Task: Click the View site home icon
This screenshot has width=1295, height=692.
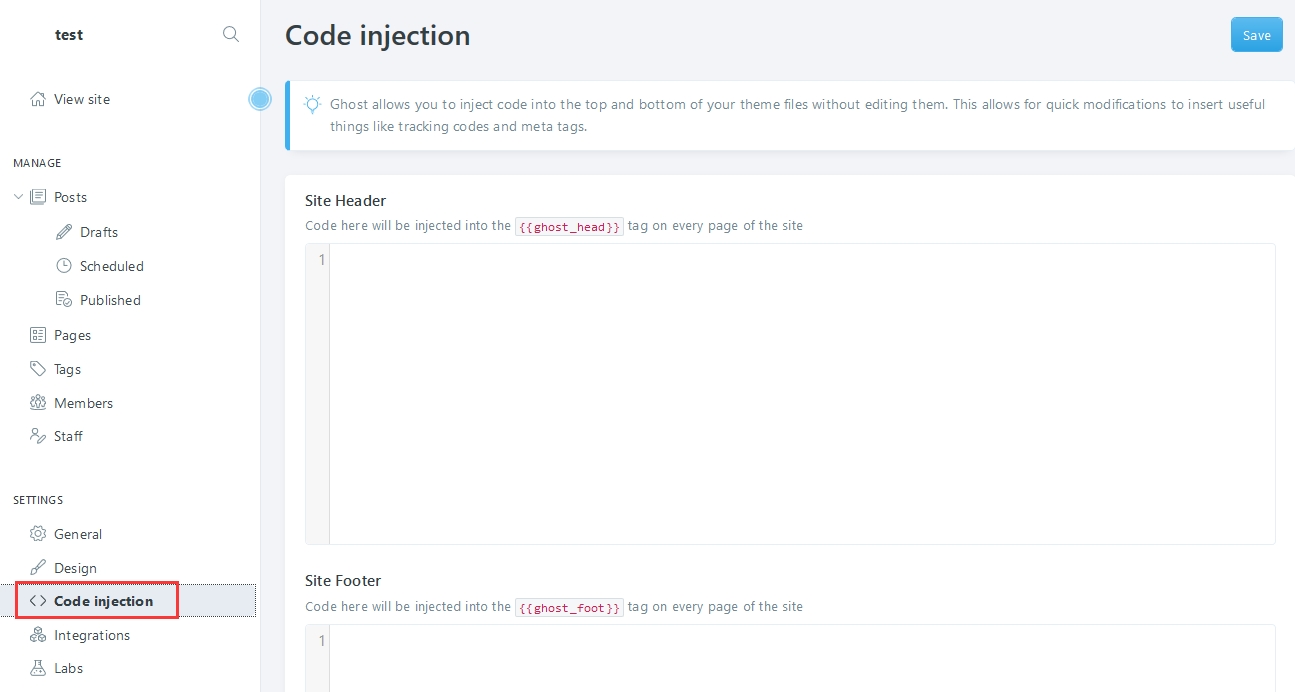Action: (38, 99)
